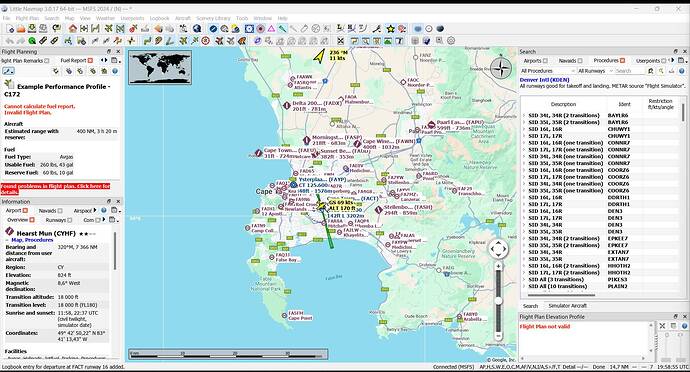Screen dimensions: 690x372
Task: Click the help icon in Flight Planning panel
Action: [x=115, y=71]
